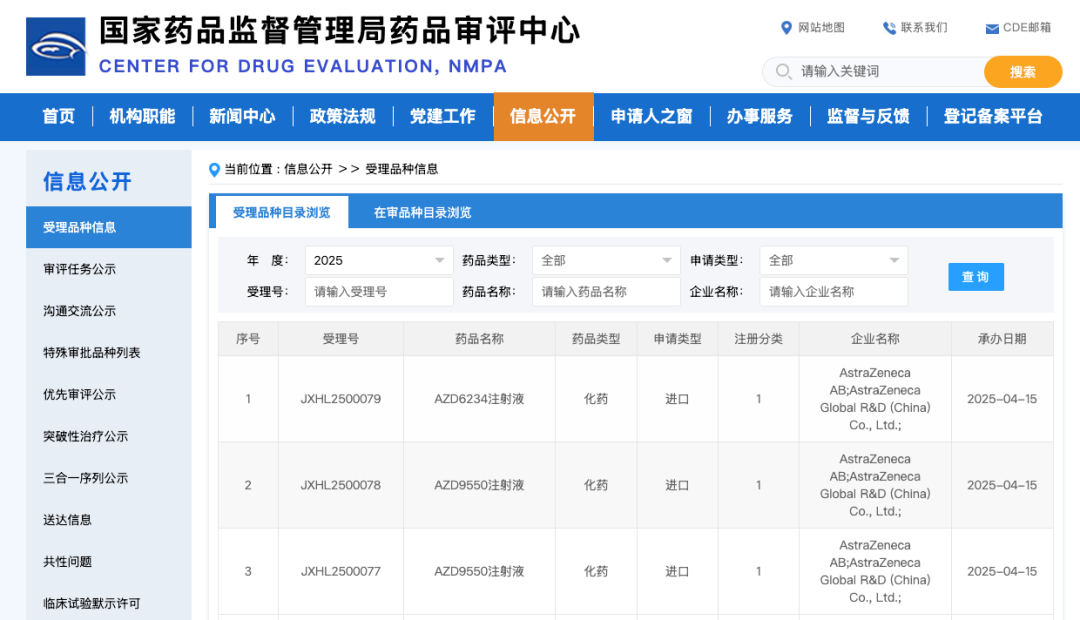Click inside the 药品名称 text box
The image size is (1080, 620).
tap(606, 292)
